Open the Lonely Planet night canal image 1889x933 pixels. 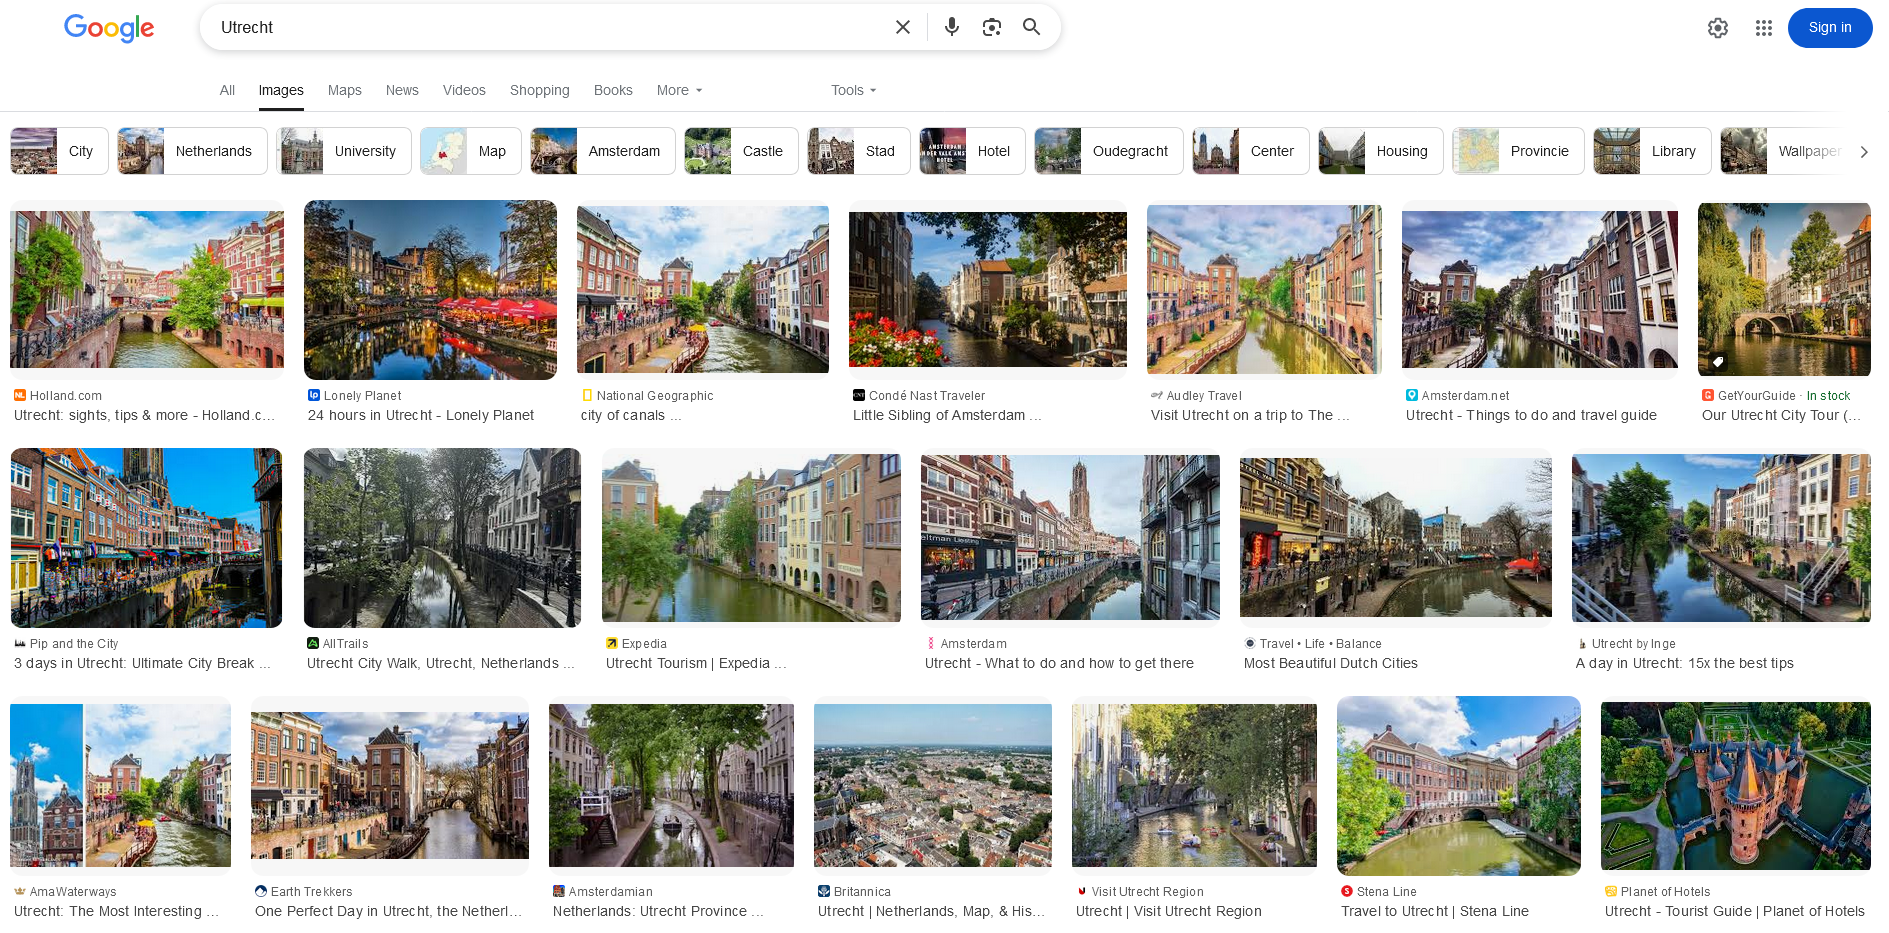430,290
